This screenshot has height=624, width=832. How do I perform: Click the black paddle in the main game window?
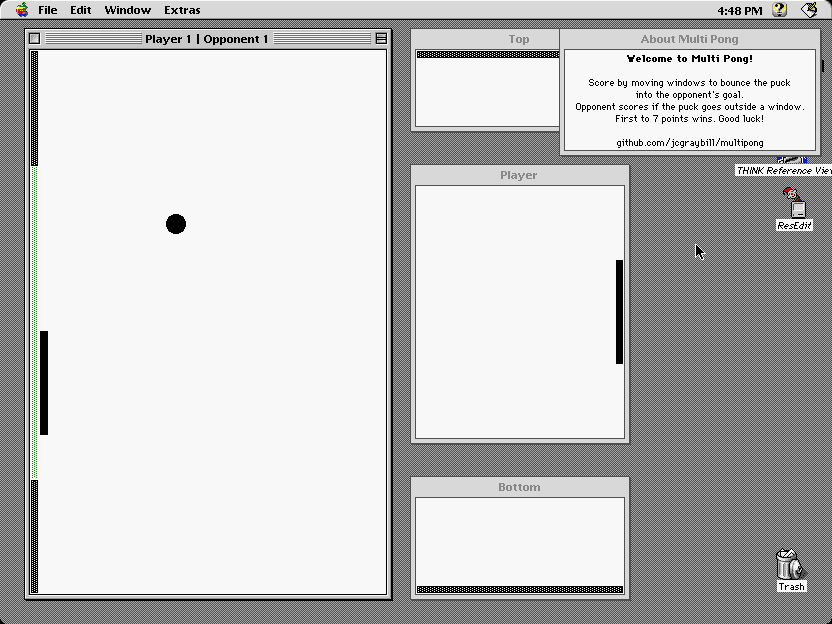[x=44, y=383]
